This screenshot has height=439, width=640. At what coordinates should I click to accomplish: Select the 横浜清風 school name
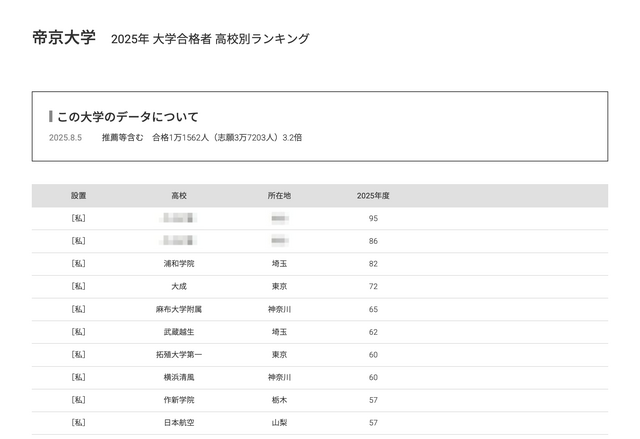click(x=179, y=377)
